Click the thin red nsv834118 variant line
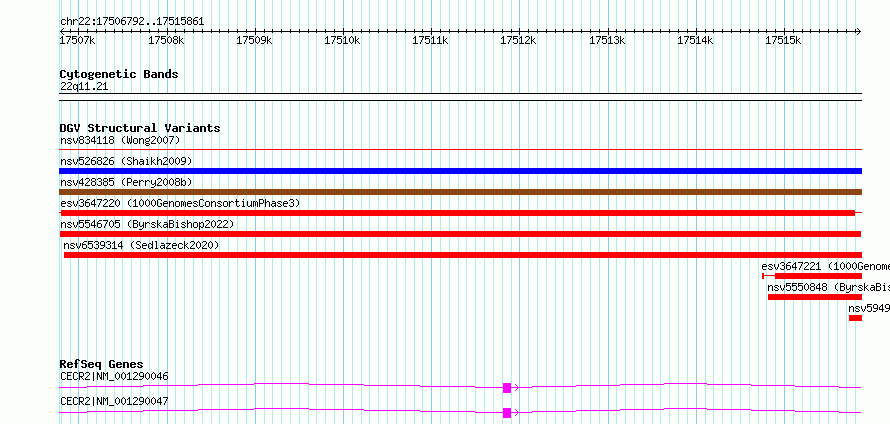Viewport: 890px width, 424px height. (x=461, y=150)
